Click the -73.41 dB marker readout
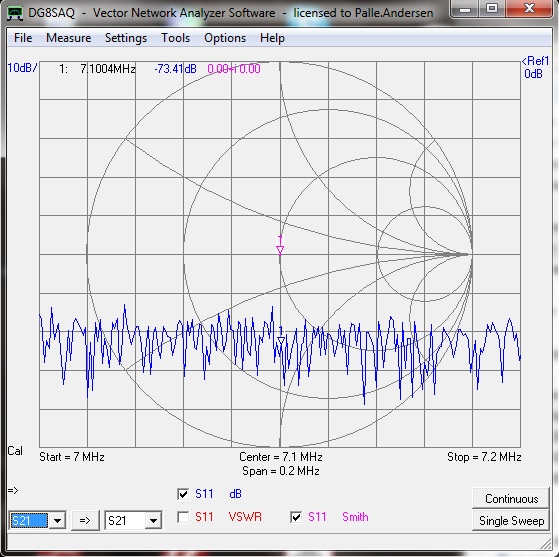This screenshot has height=557, width=559. pyautogui.click(x=175, y=68)
